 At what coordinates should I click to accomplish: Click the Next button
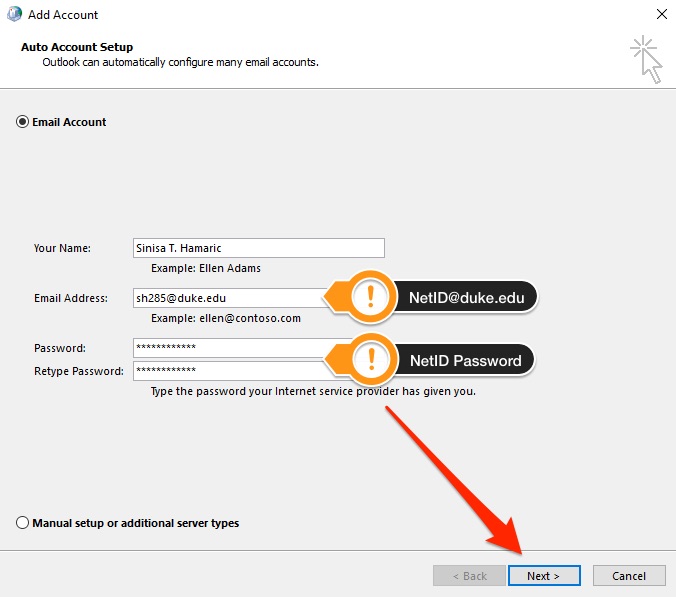[x=544, y=575]
